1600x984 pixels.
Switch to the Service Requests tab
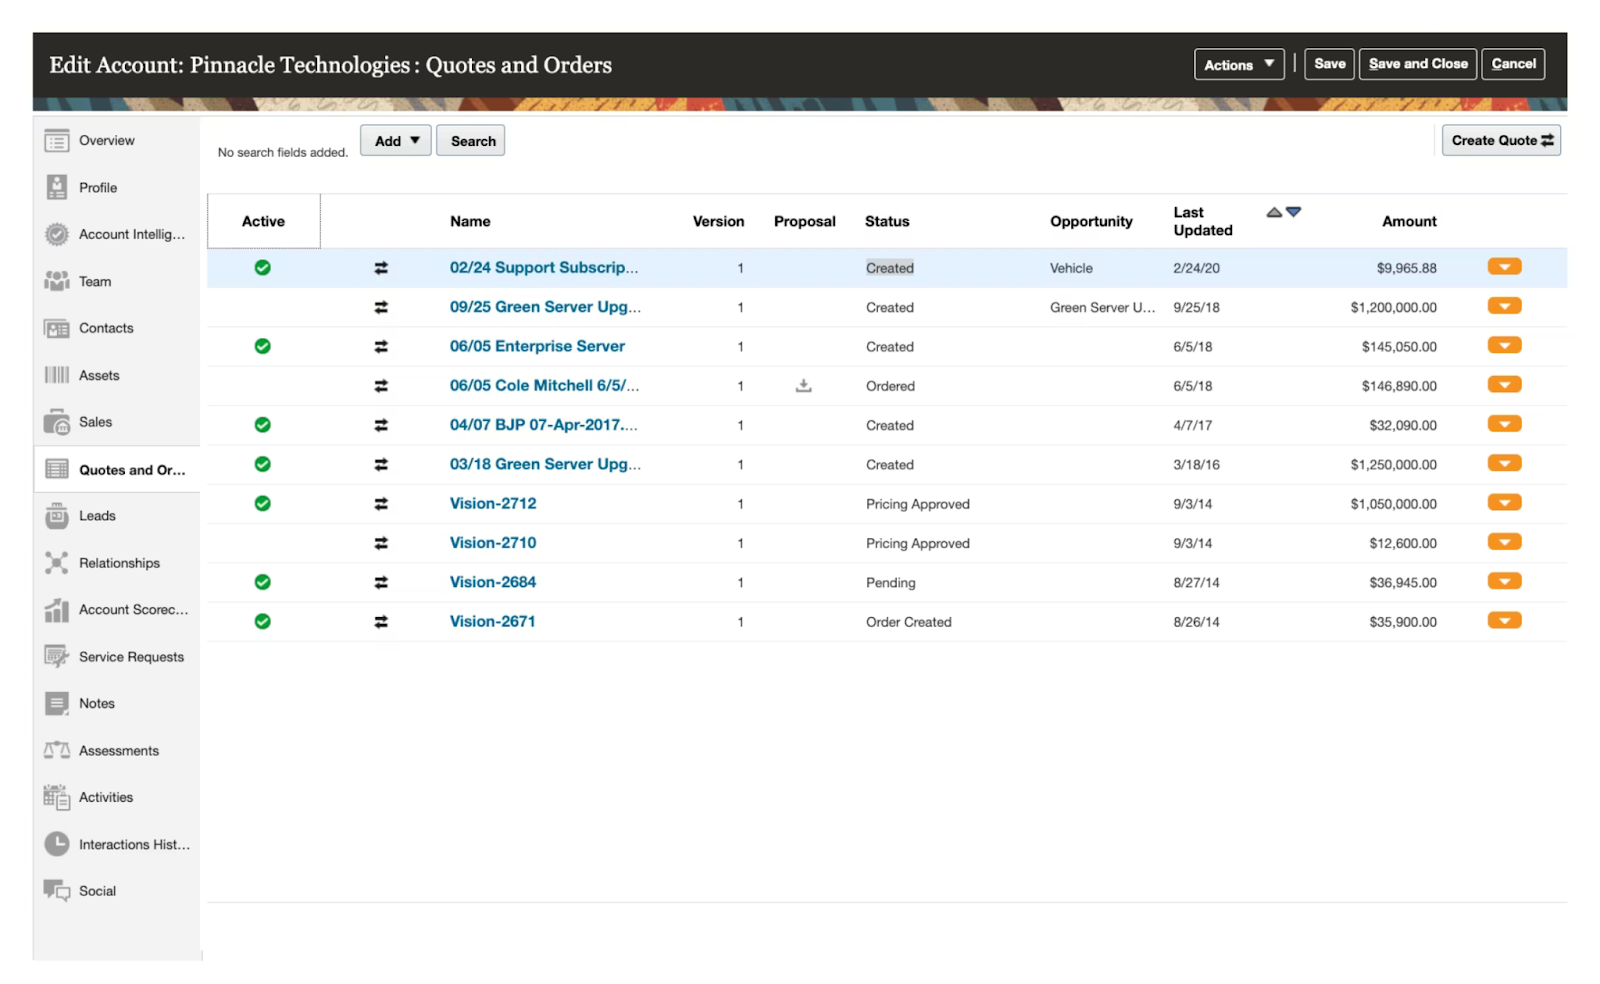click(x=131, y=657)
